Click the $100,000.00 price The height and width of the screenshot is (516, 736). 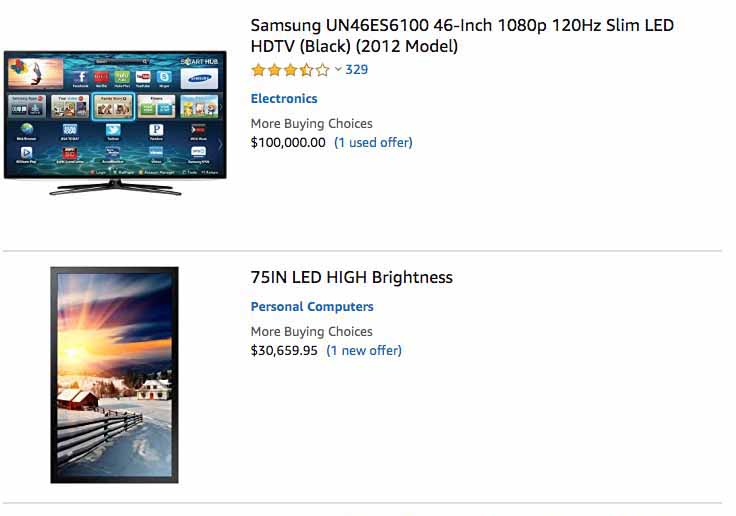288,142
